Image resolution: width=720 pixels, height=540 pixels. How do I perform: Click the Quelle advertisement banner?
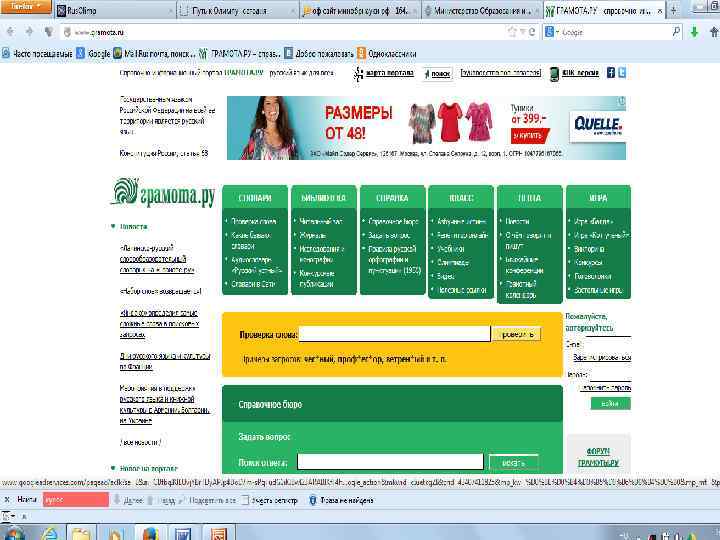[x=426, y=128]
